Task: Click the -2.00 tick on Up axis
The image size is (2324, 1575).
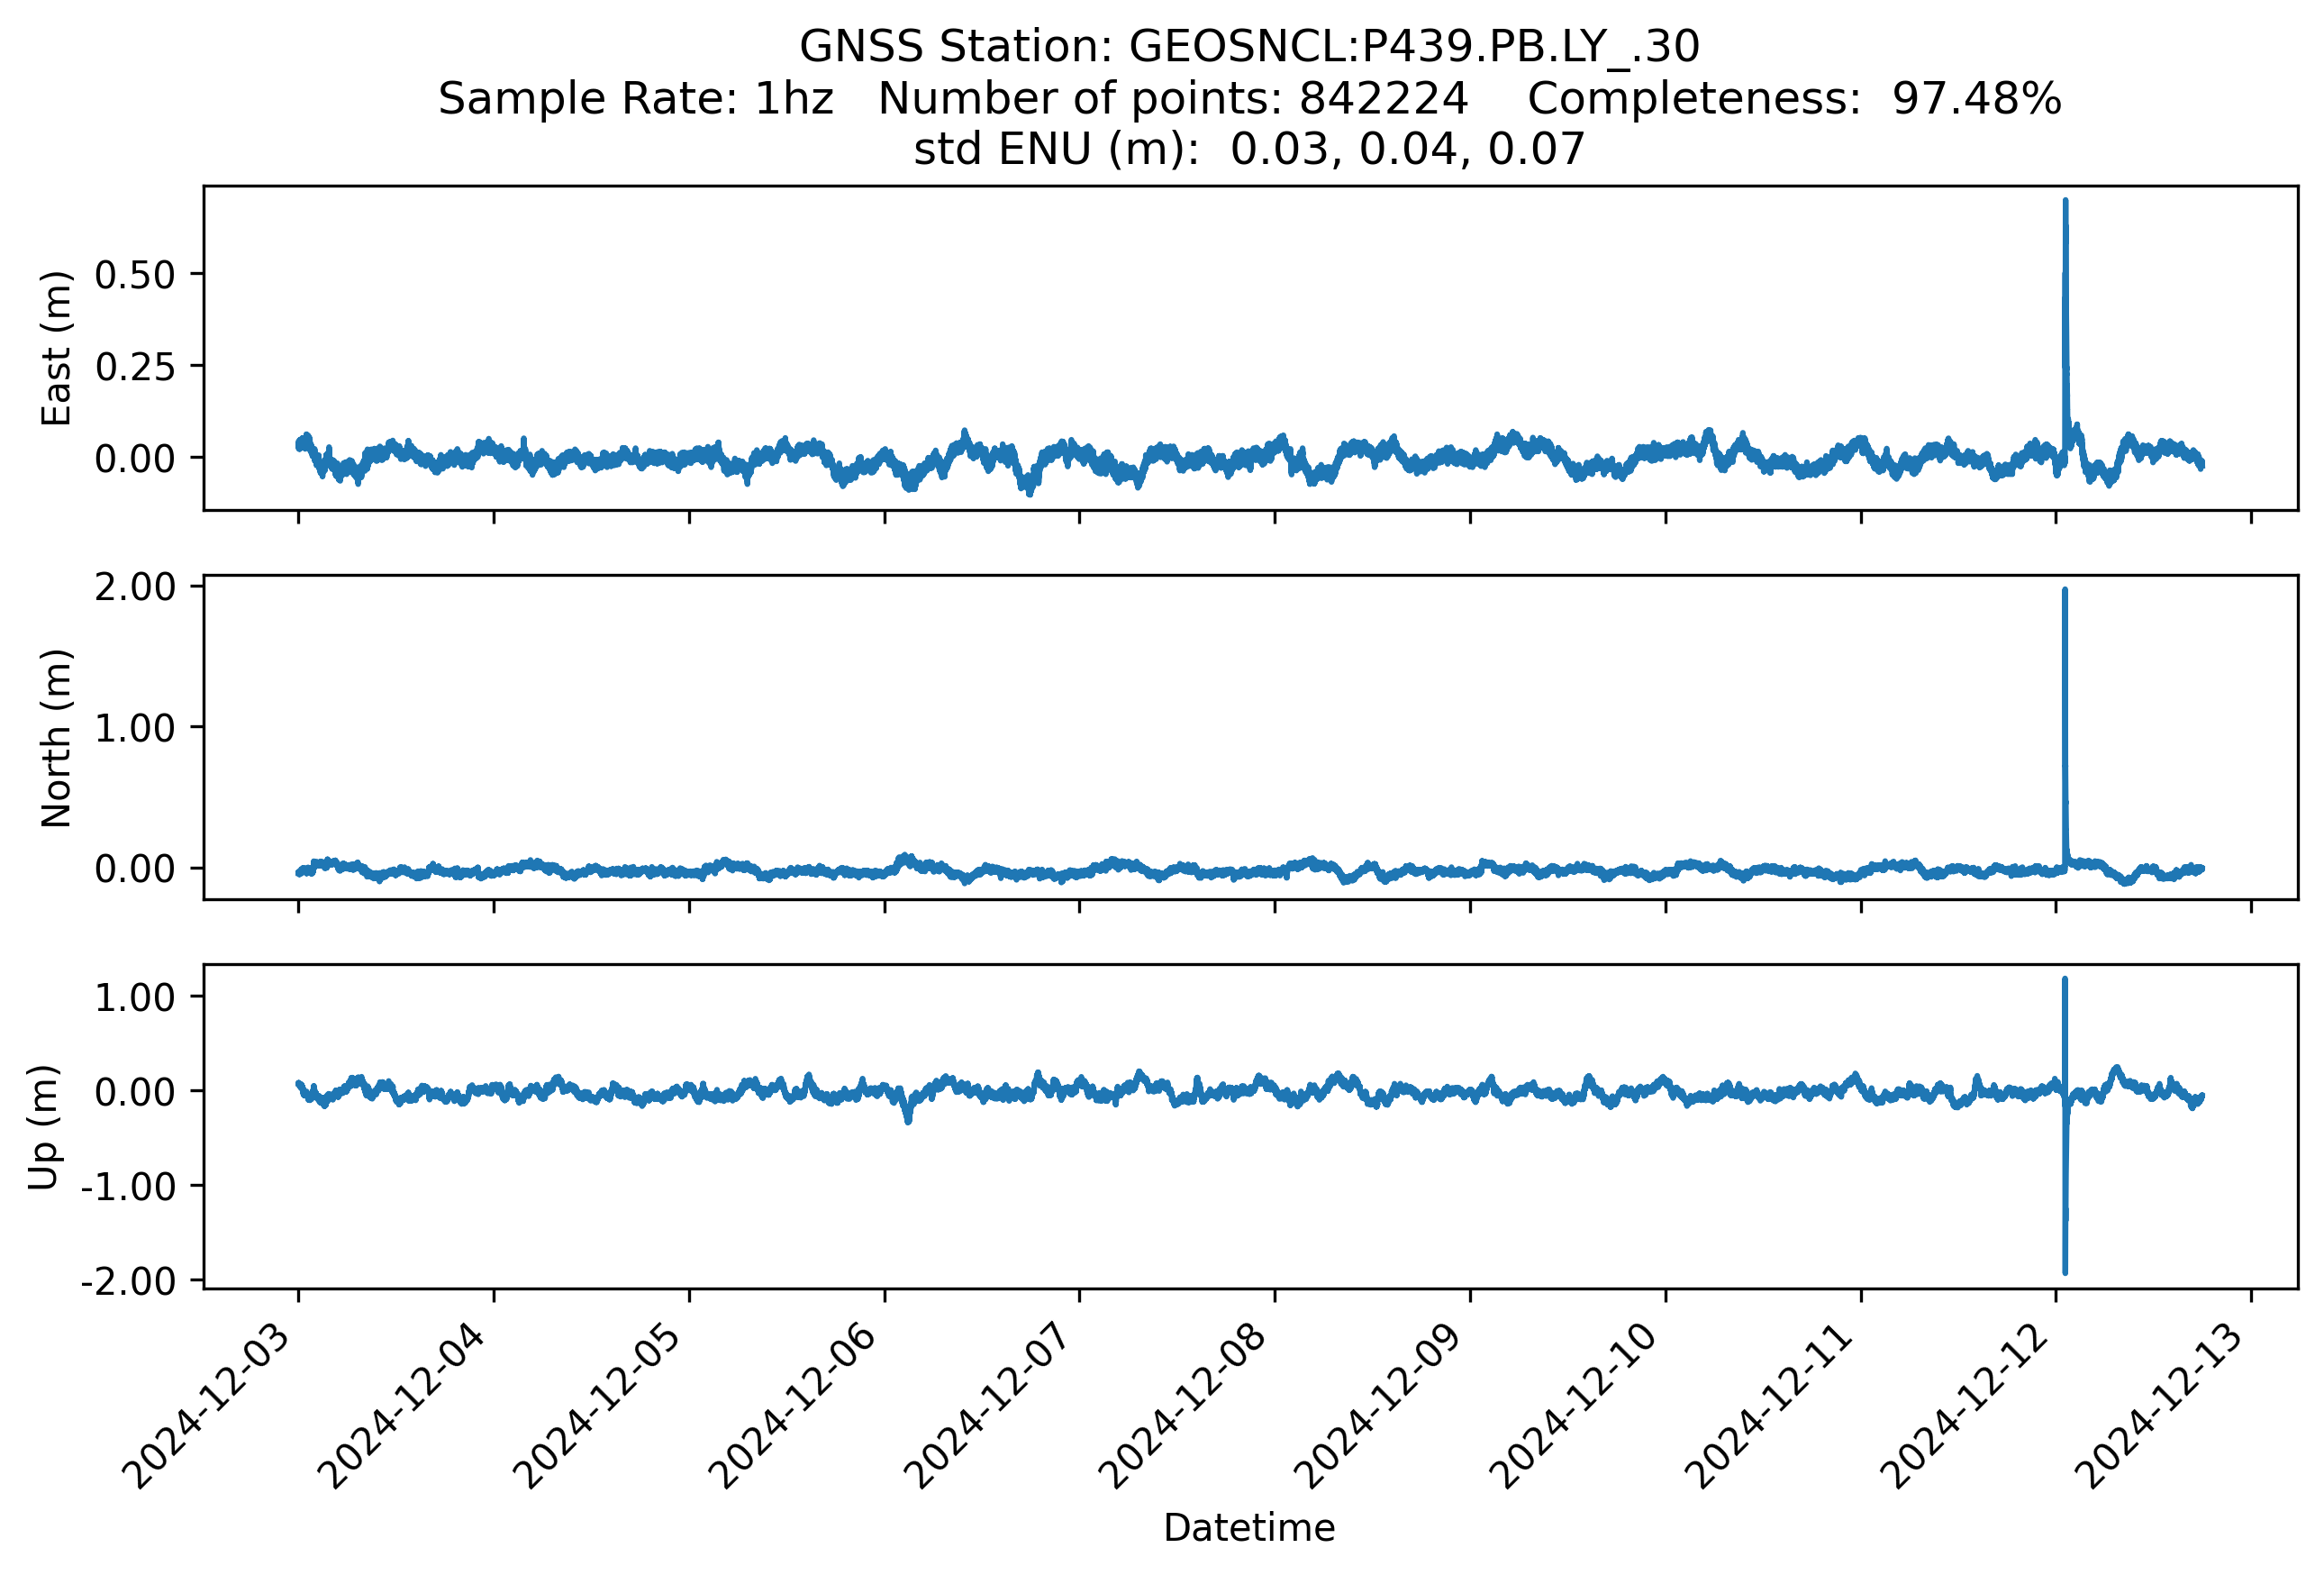Action: point(128,1281)
